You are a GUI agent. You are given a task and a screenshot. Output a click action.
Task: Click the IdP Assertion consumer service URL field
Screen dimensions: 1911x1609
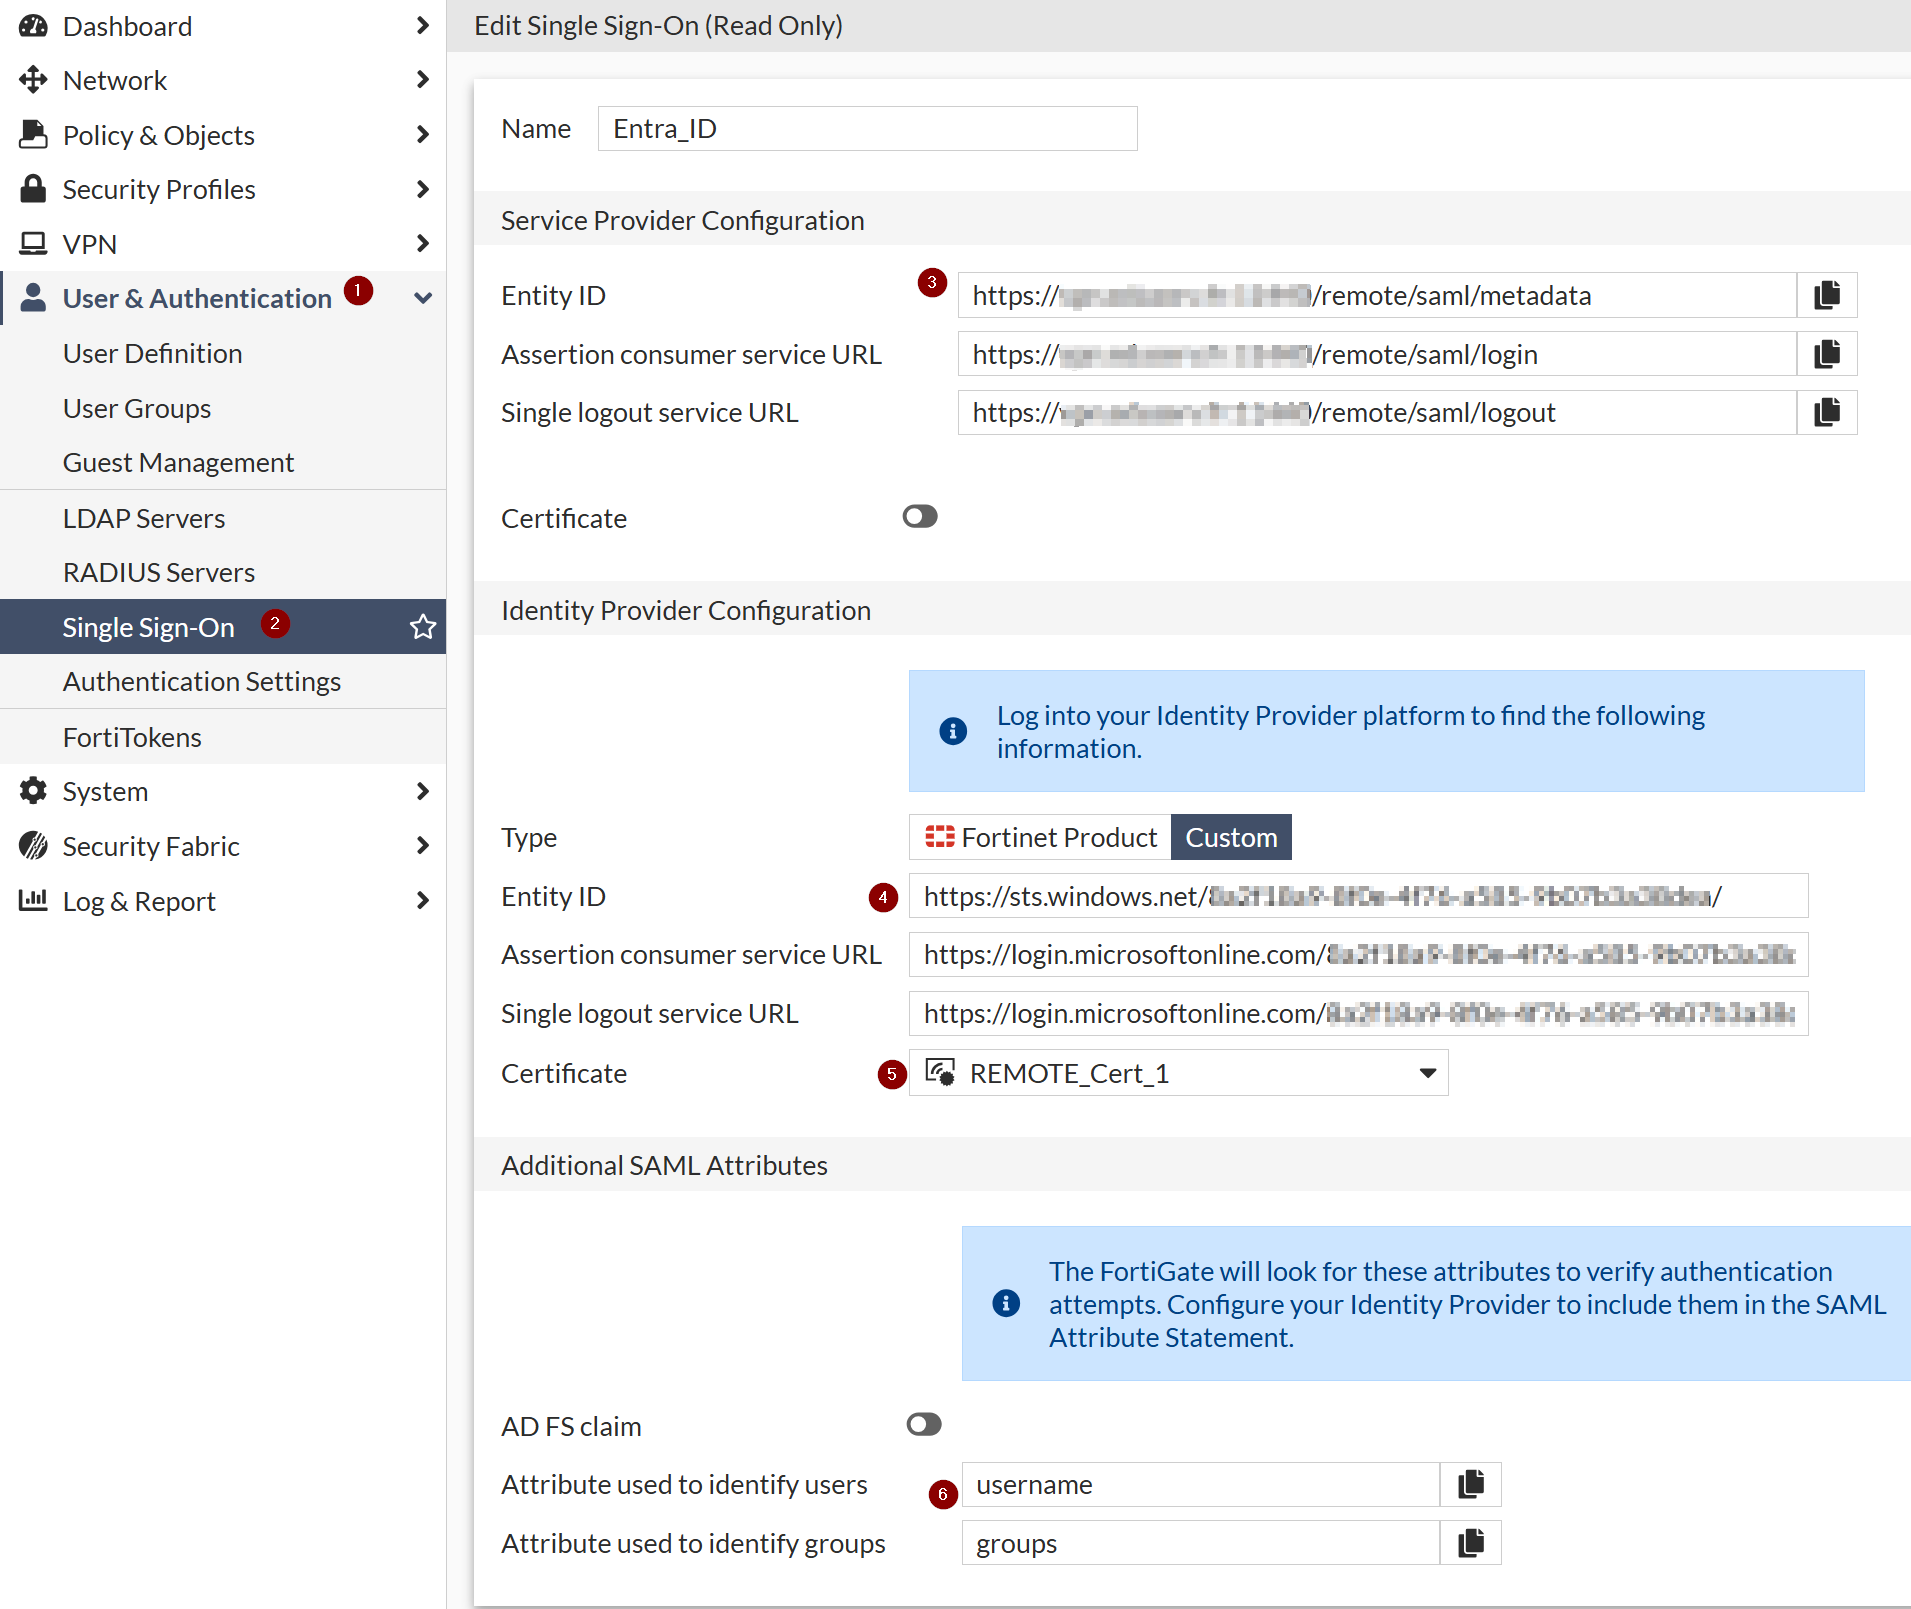point(1358,954)
